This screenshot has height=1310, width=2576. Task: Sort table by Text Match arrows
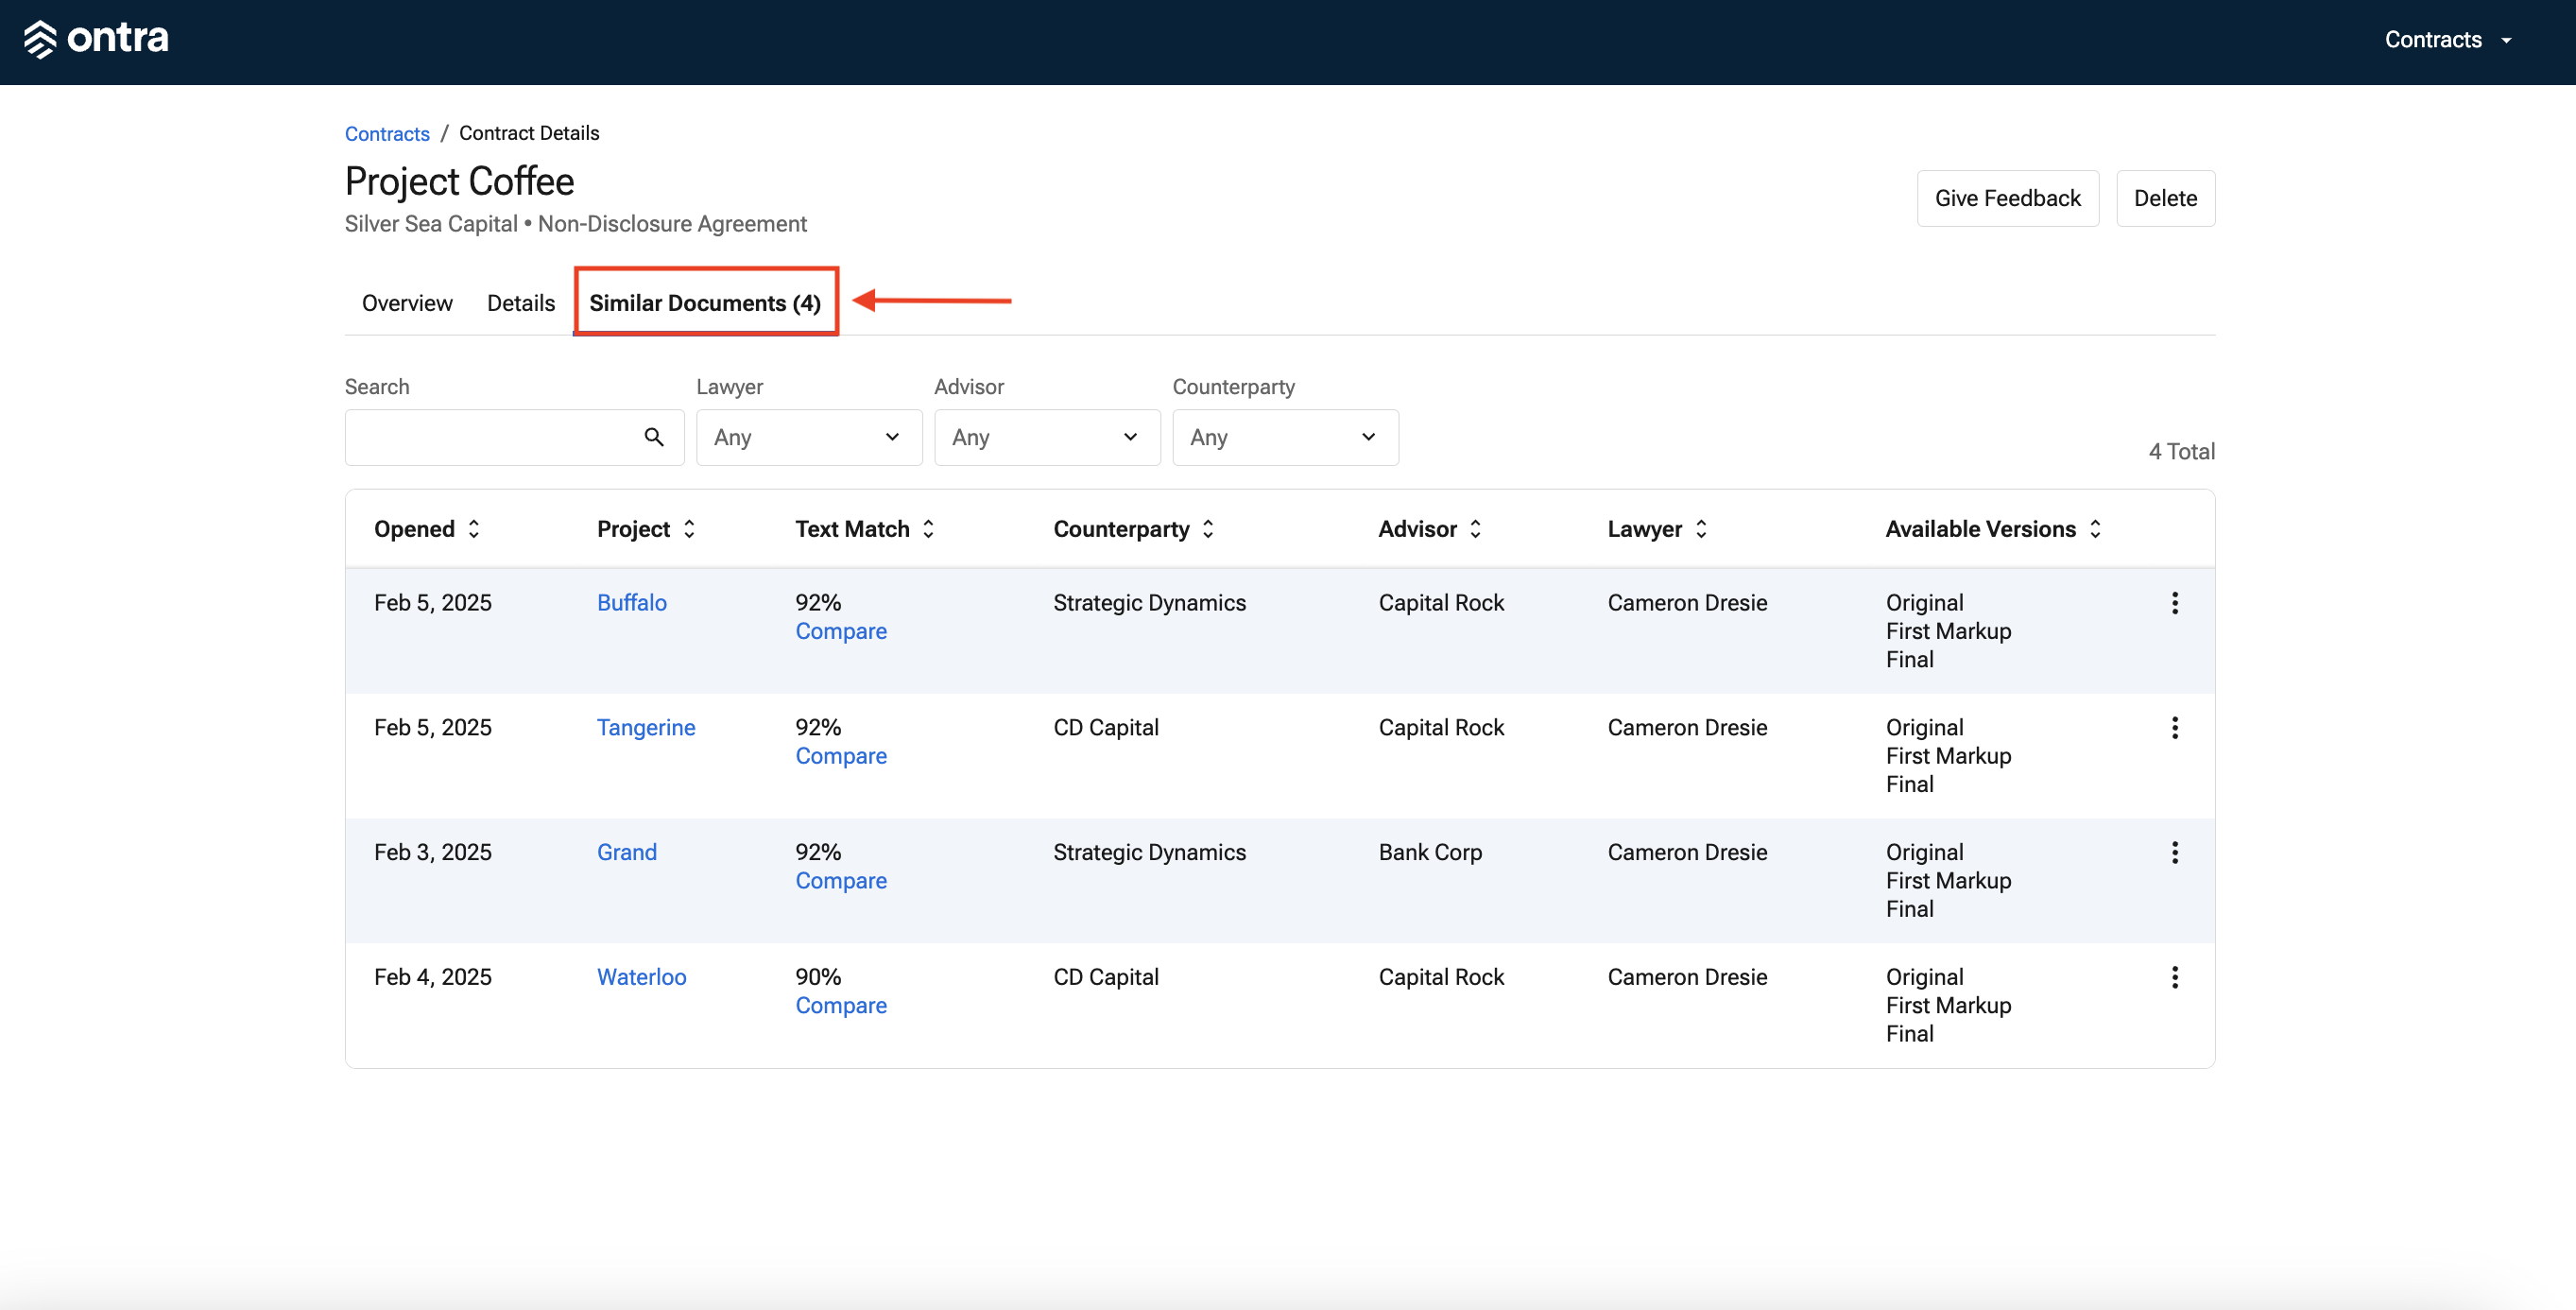point(928,529)
